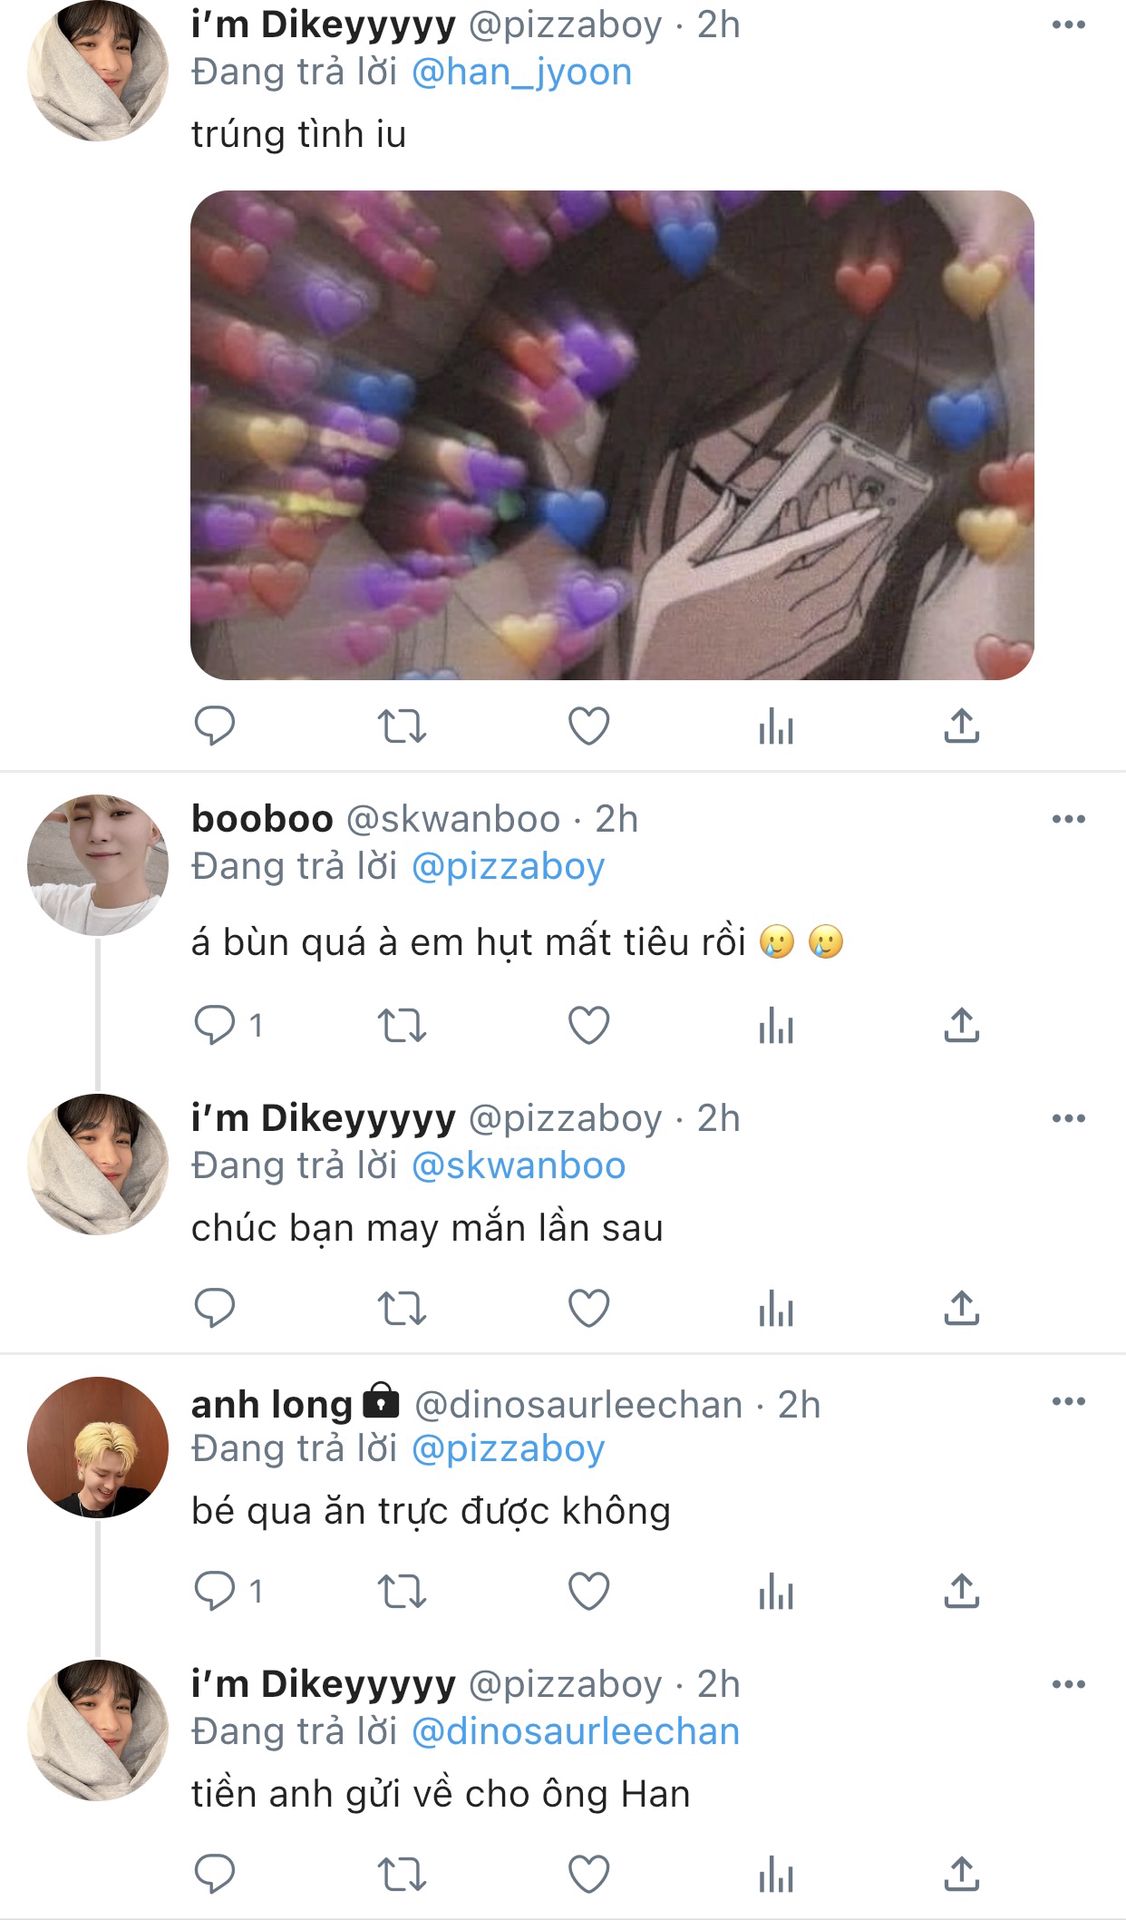This screenshot has width=1126, height=1920.
Task: View analytics of booboo's tweet
Action: tap(776, 1025)
